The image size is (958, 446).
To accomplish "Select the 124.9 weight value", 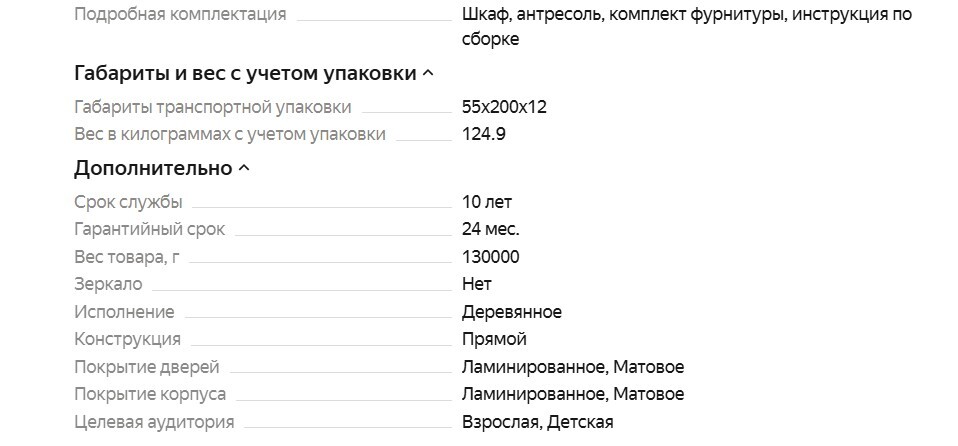I will (x=484, y=134).
